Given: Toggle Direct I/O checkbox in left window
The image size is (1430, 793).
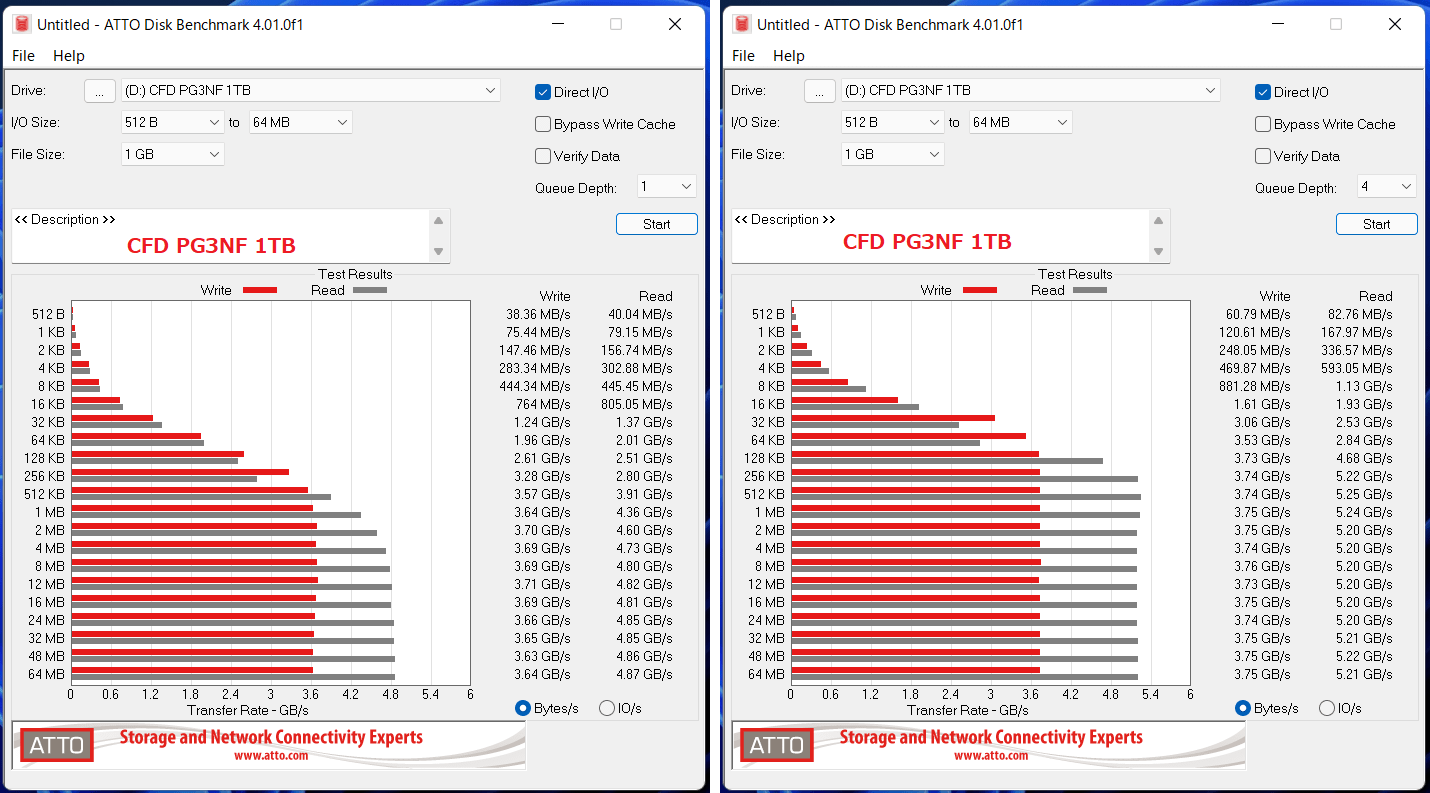Looking at the screenshot, I should [543, 92].
